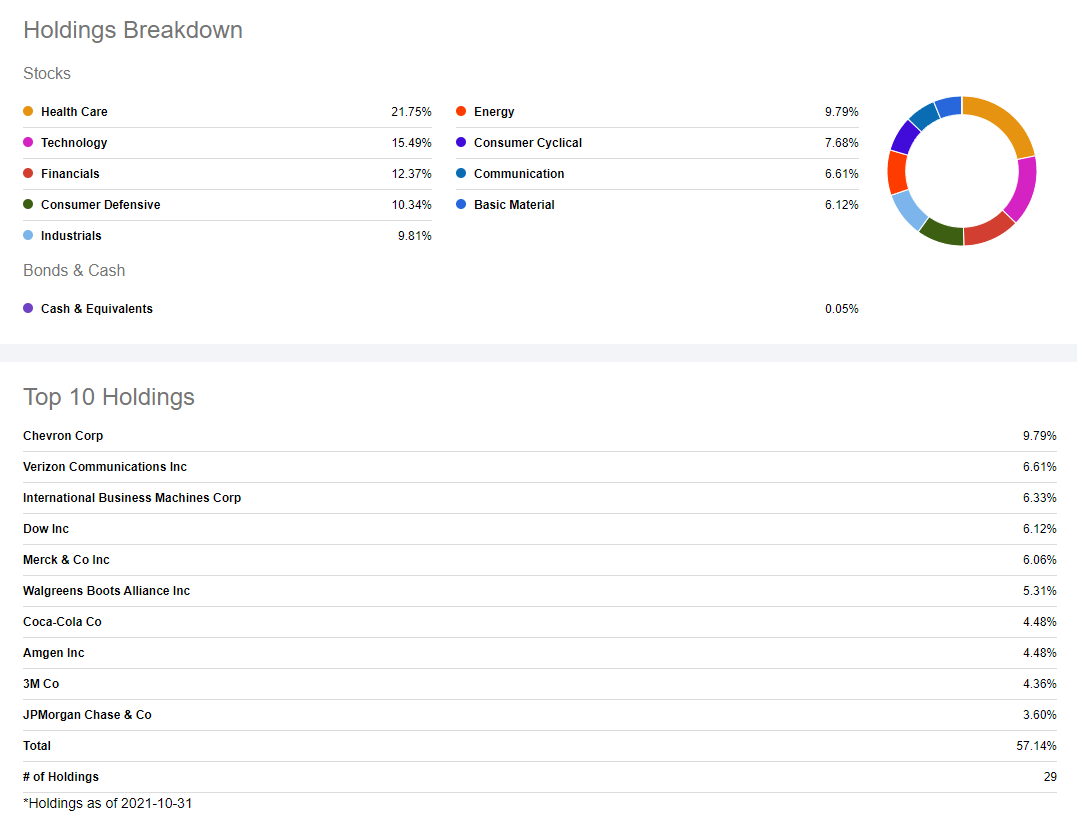Viewport: 1077px width, 827px height.
Task: Click the 57.14% total value
Action: [1036, 746]
